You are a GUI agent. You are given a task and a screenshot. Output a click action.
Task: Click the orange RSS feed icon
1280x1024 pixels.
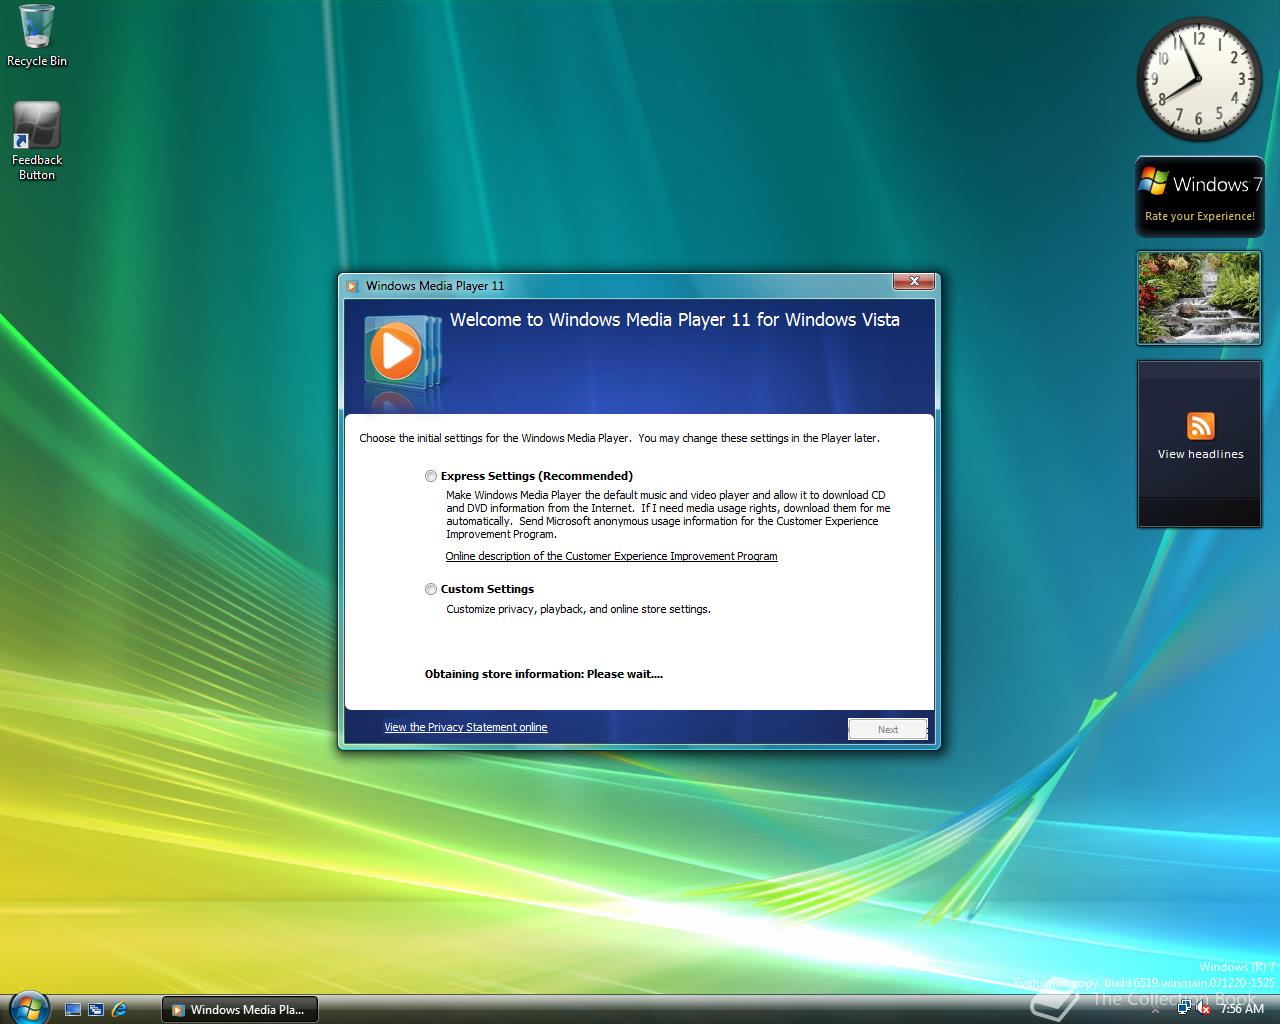click(x=1200, y=426)
